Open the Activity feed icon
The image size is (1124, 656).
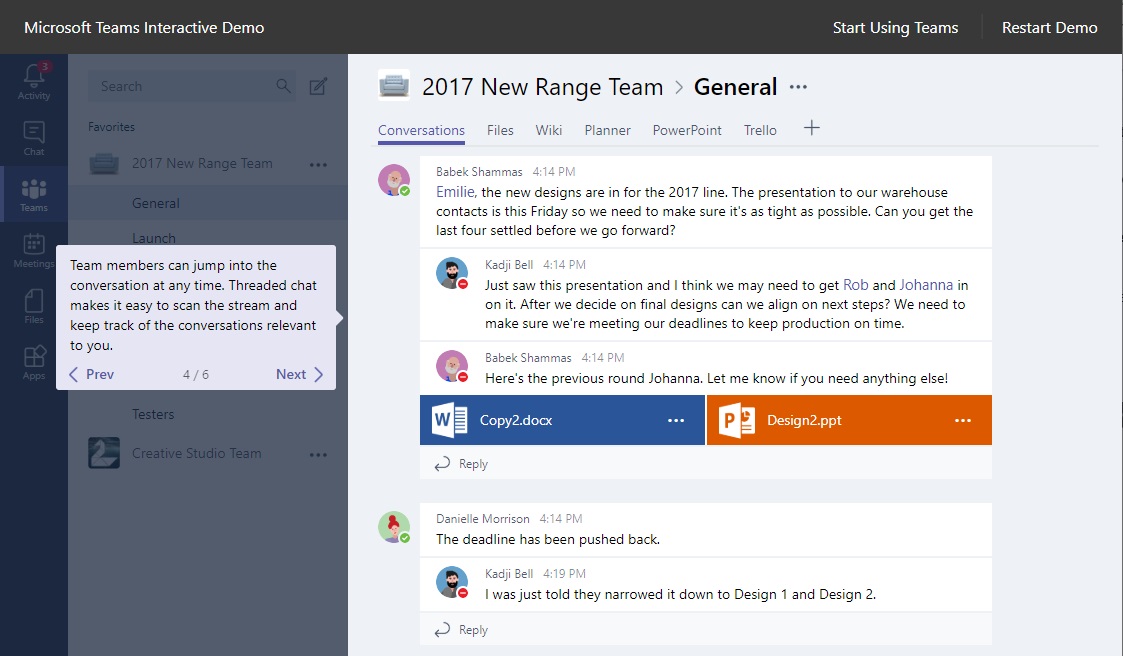click(34, 80)
